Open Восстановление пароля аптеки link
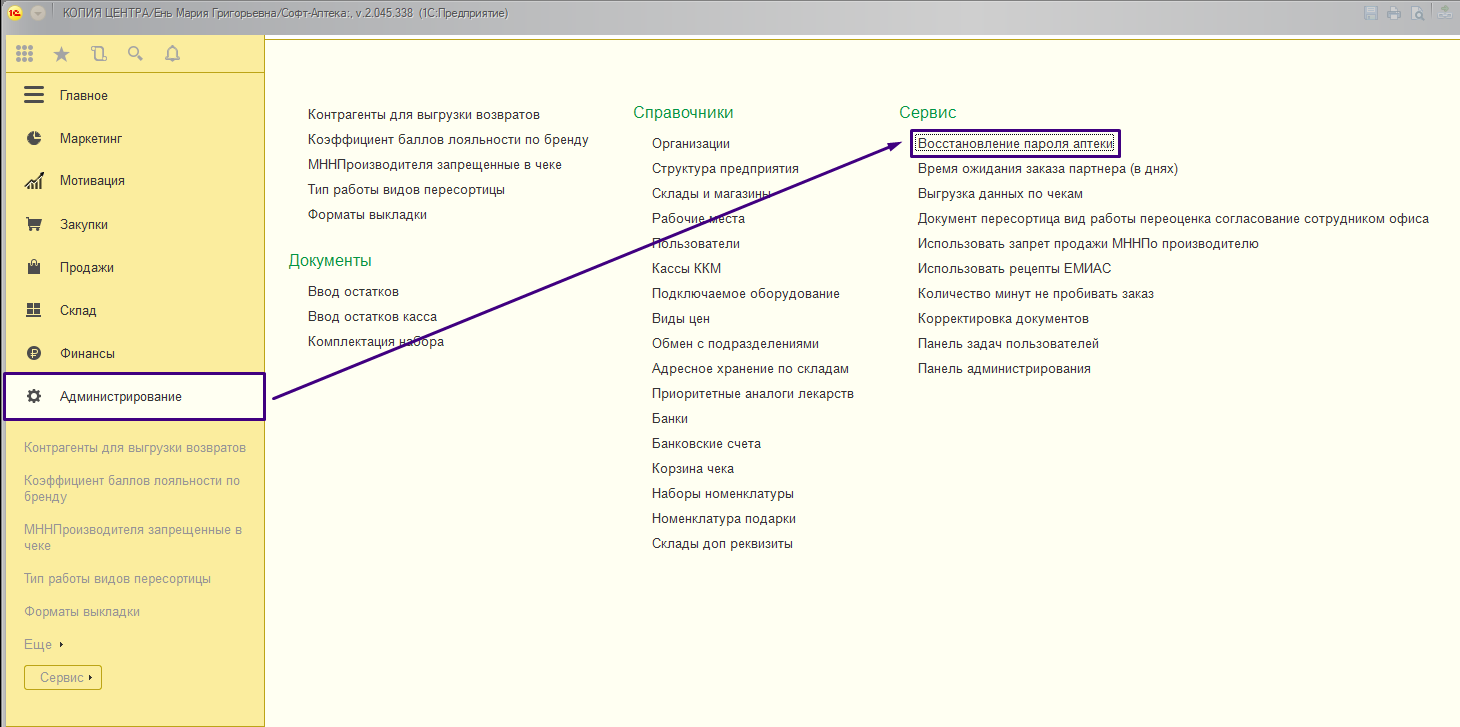This screenshot has height=727, width=1460. pos(1015,144)
